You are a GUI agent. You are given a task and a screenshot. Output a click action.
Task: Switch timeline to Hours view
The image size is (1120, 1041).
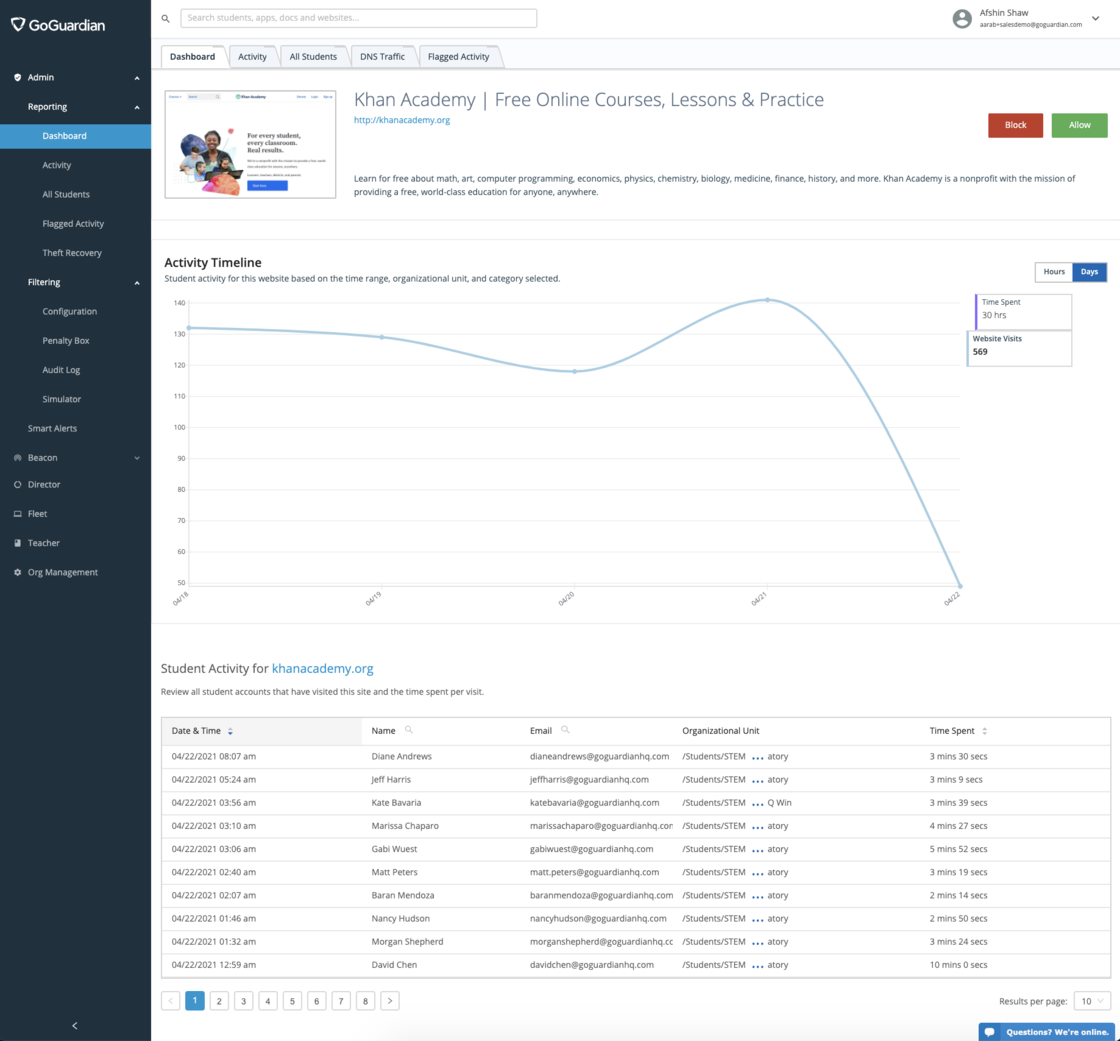tap(1054, 272)
